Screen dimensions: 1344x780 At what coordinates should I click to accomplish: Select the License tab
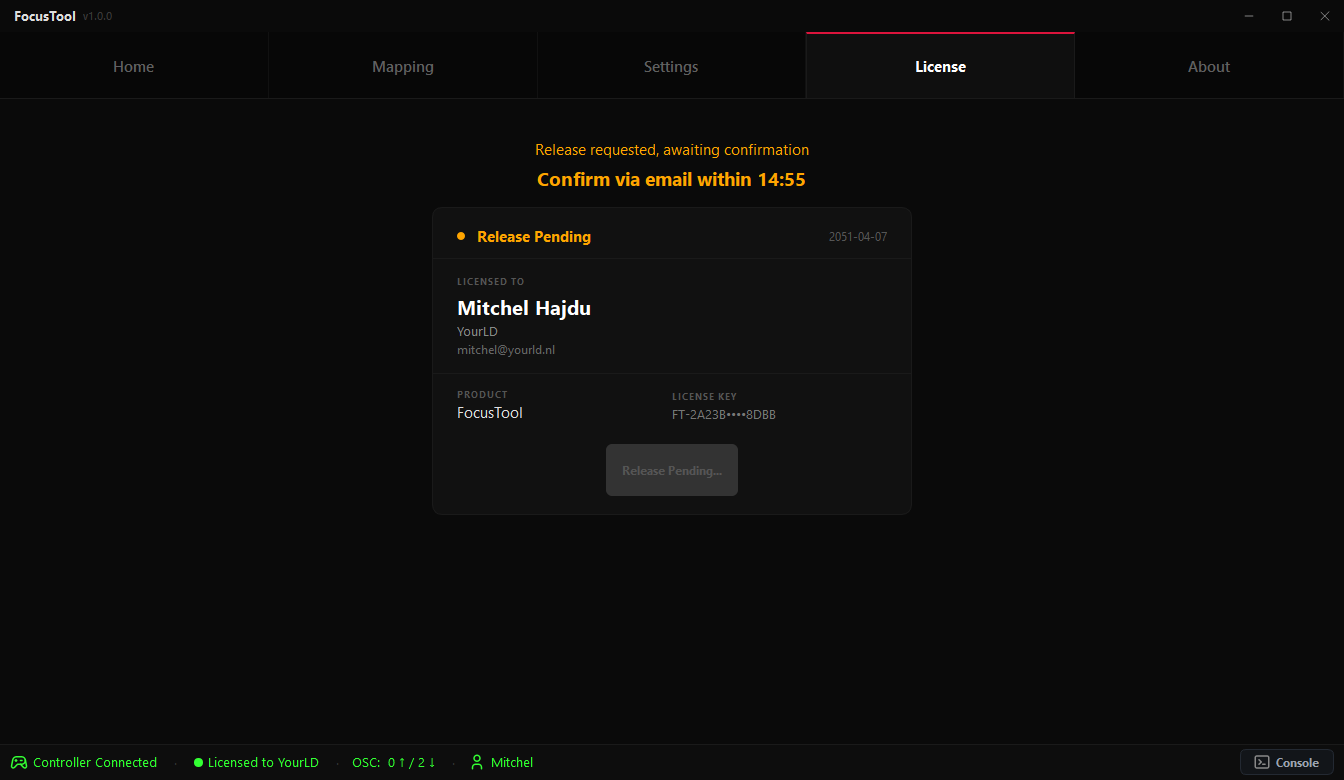940,66
